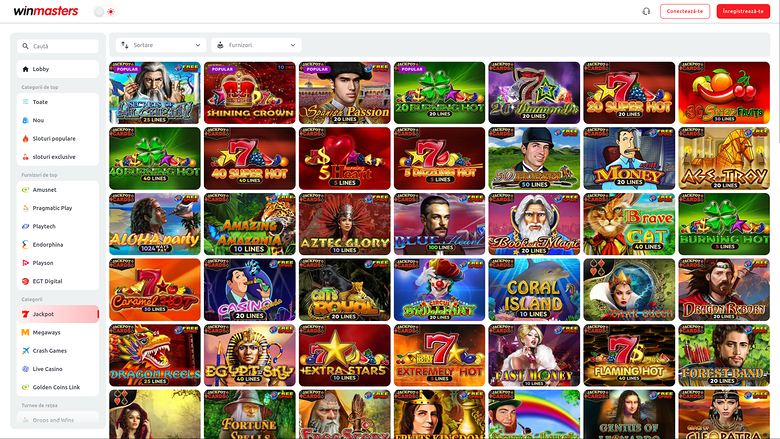
Task: Click the Golden Coins Link icon
Action: click(25, 387)
